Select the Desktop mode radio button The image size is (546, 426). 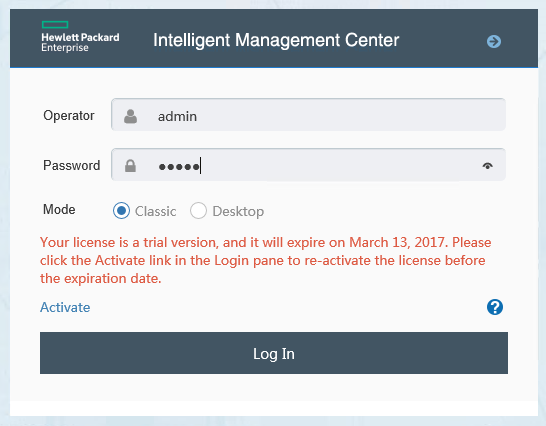click(x=198, y=211)
